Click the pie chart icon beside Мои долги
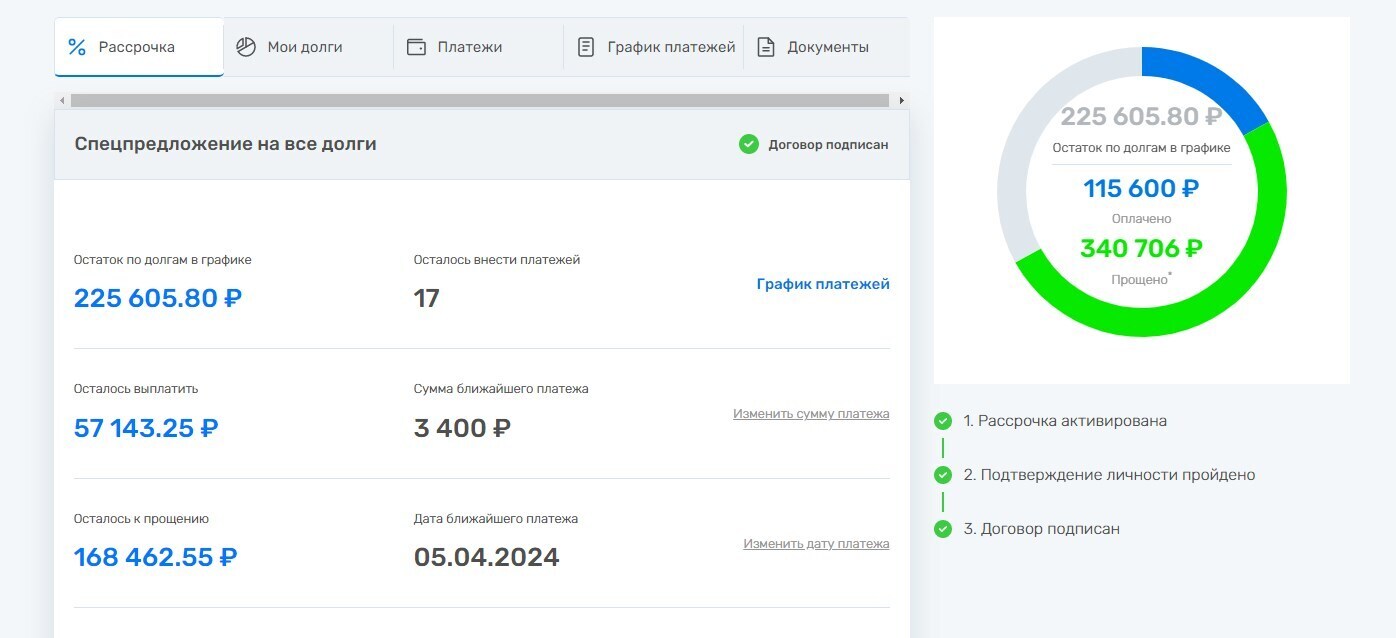This screenshot has width=1396, height=638. (243, 45)
